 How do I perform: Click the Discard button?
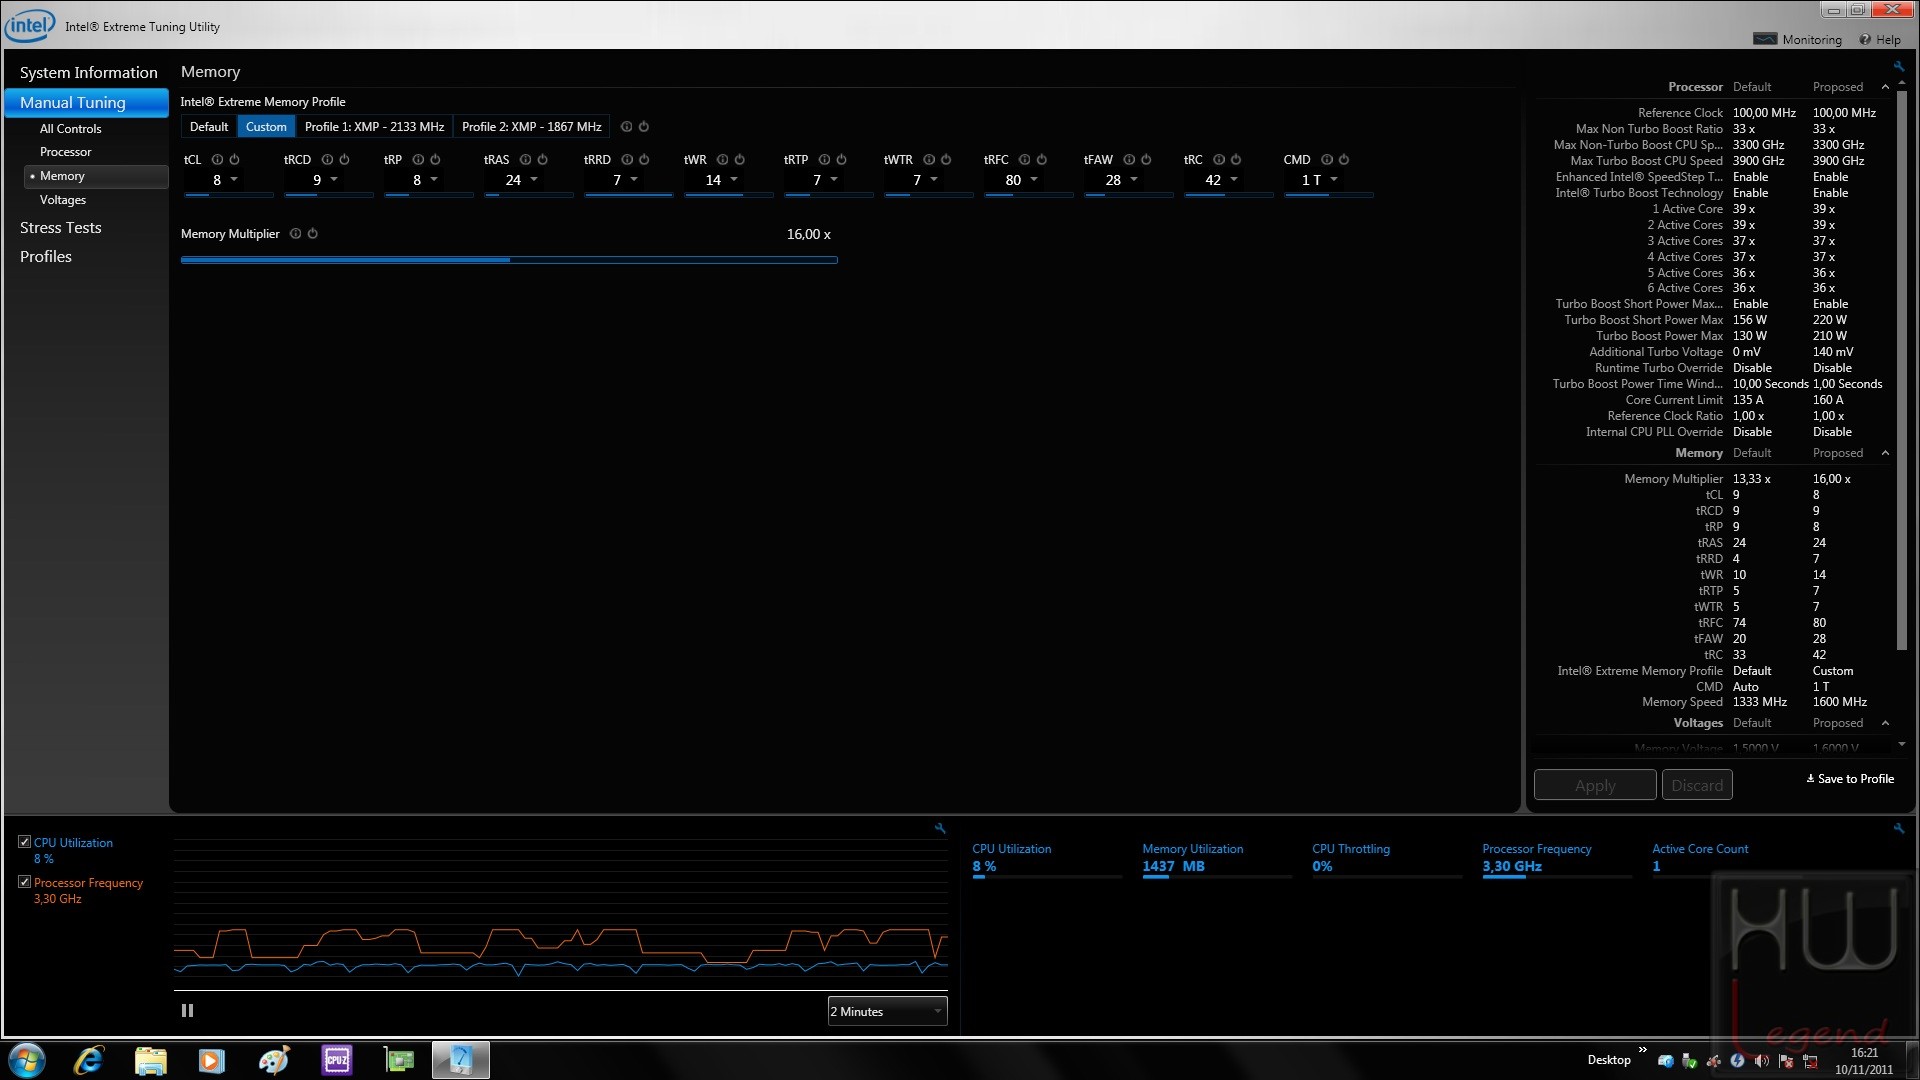(x=1697, y=785)
